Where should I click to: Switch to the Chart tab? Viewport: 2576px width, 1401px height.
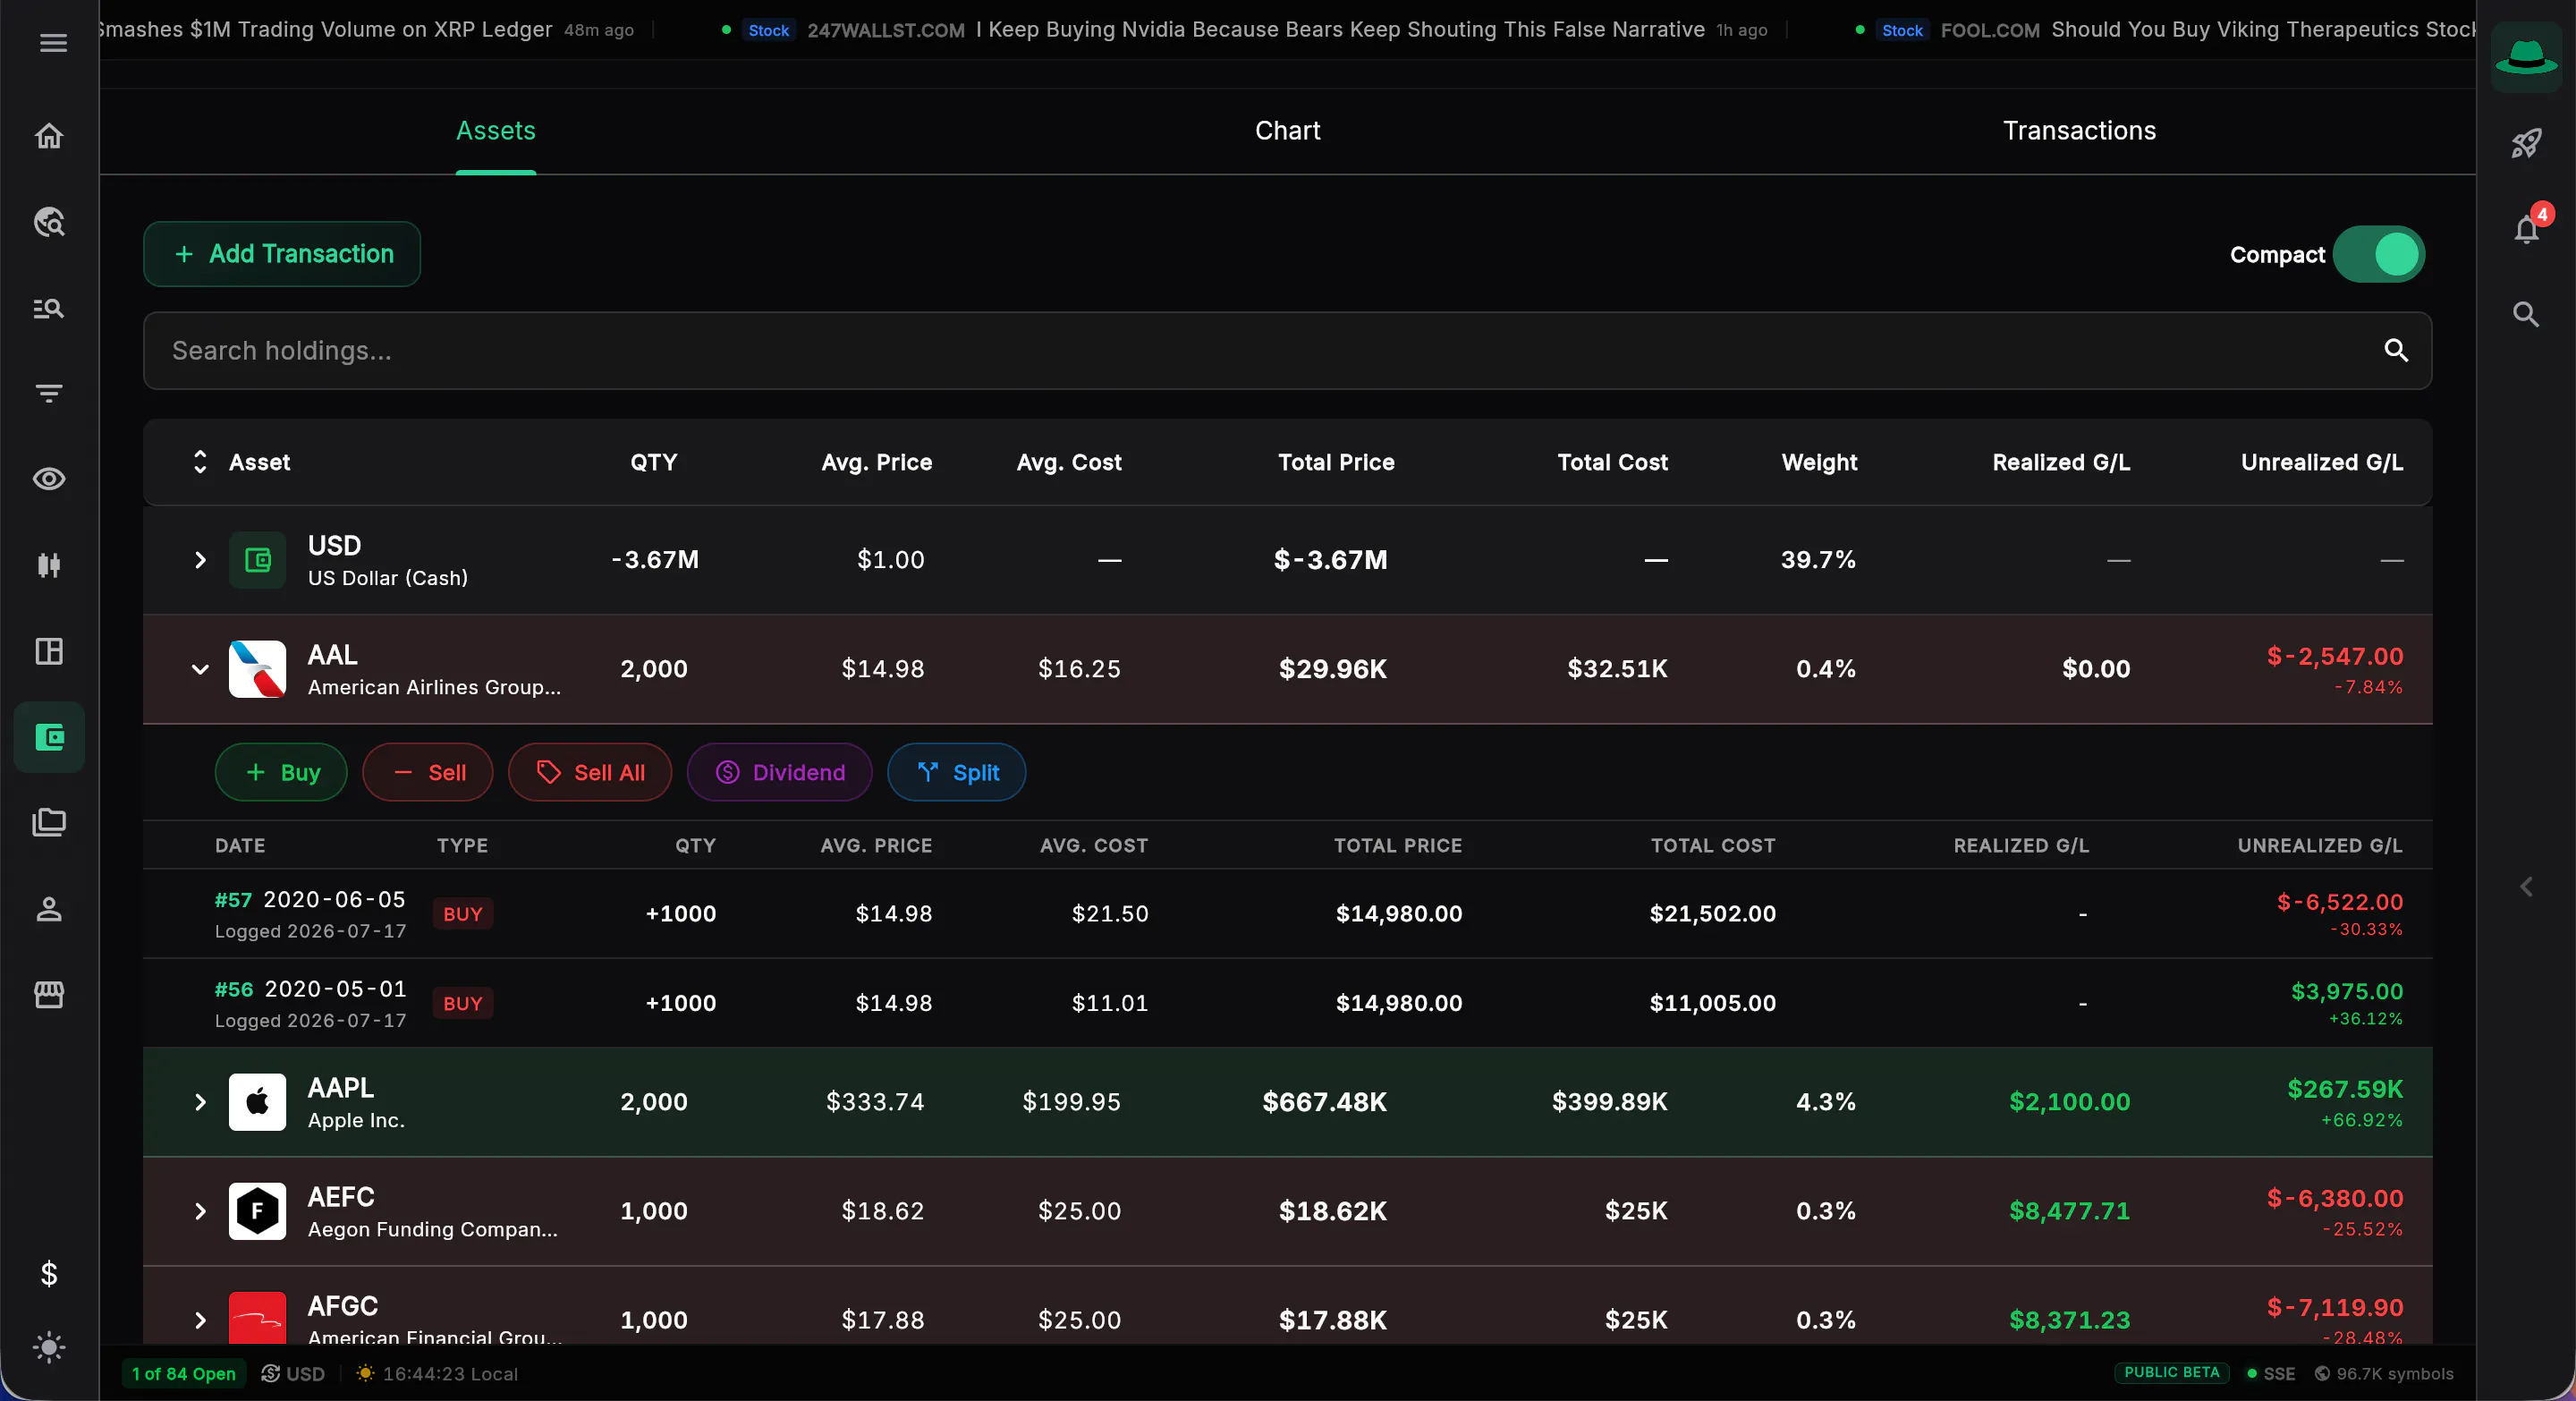[1287, 131]
